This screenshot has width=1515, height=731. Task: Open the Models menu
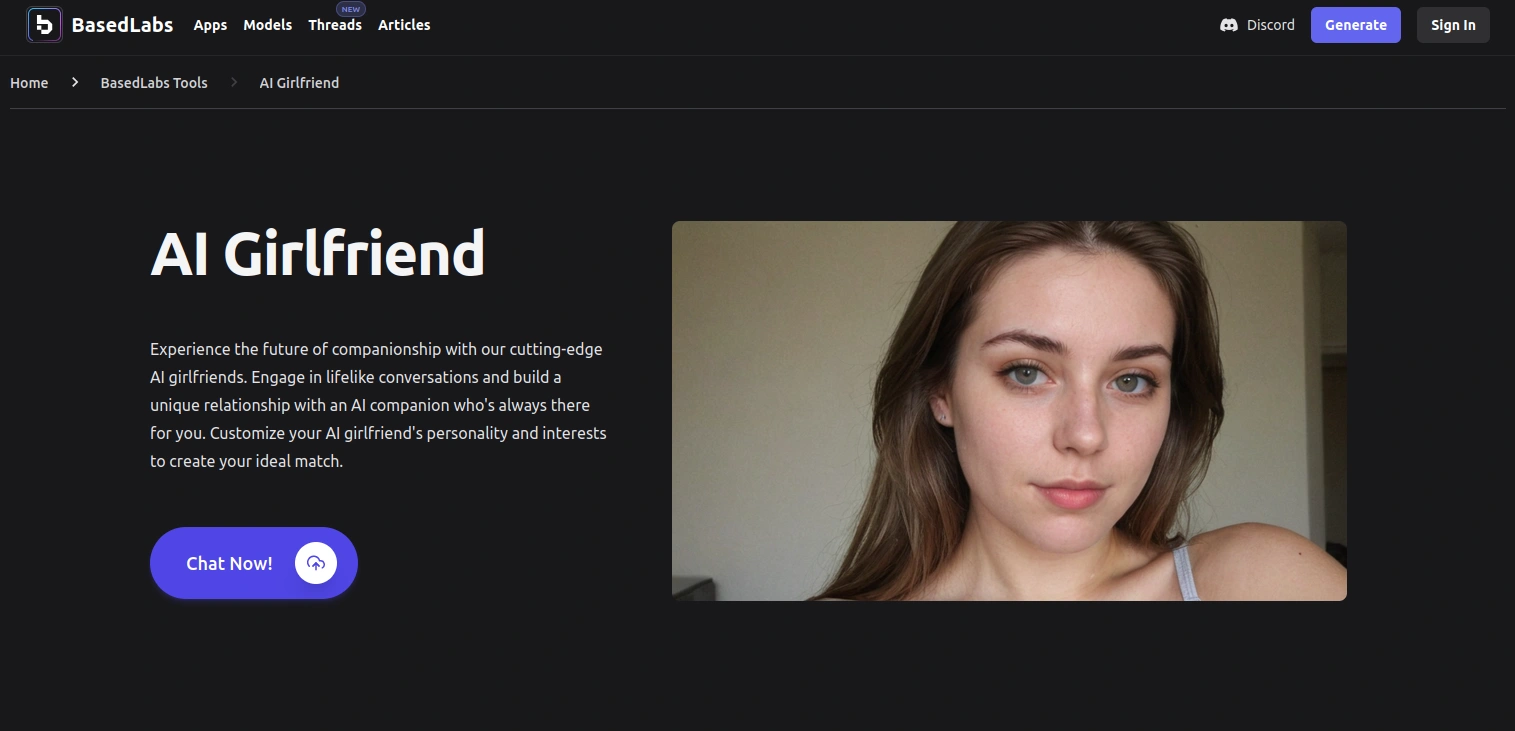click(268, 25)
